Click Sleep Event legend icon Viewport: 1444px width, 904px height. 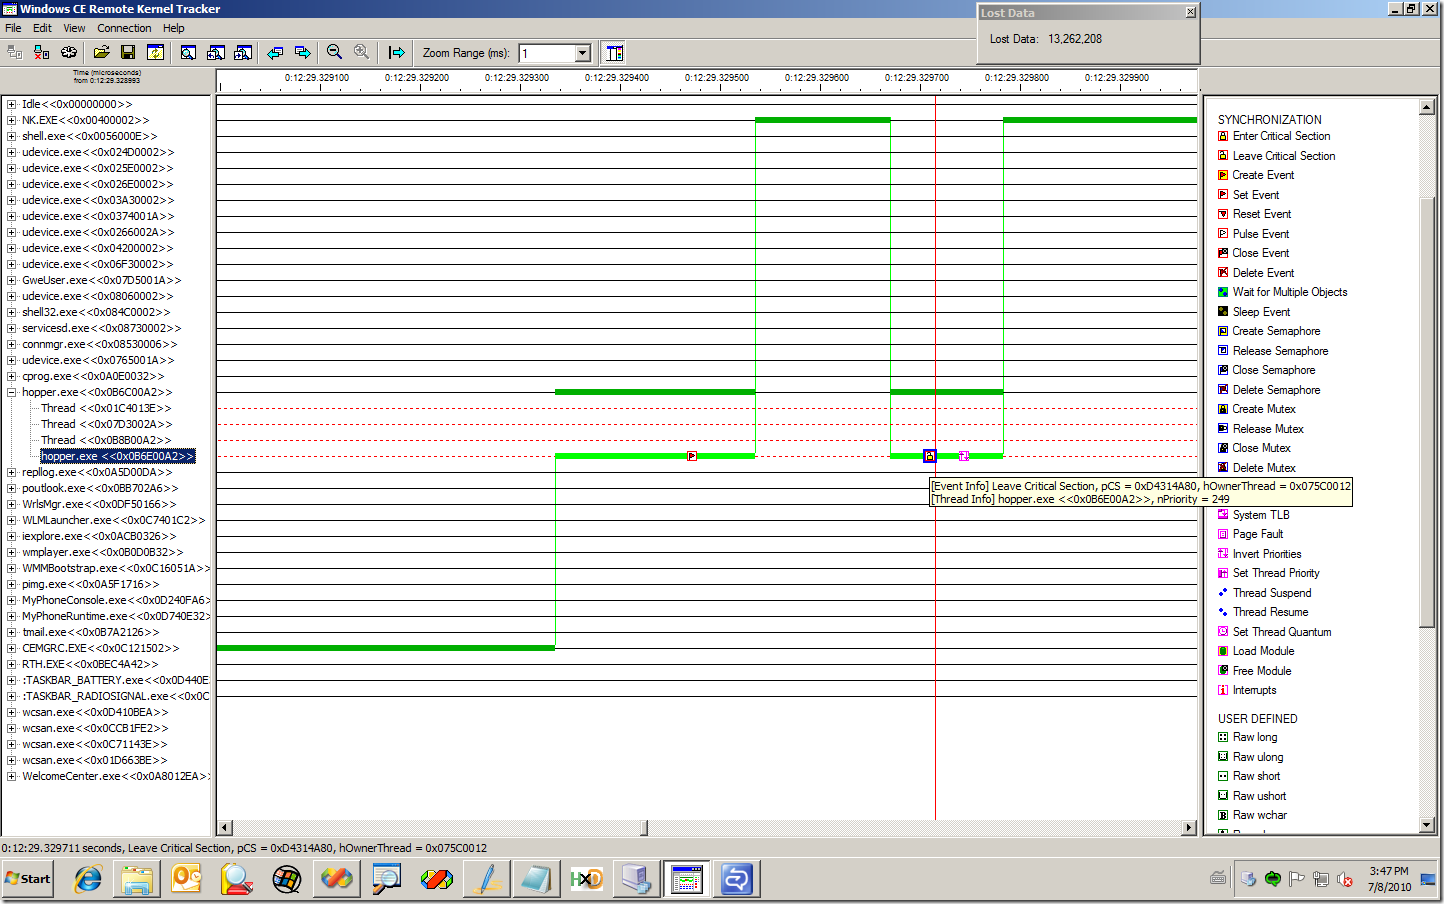tap(1223, 311)
